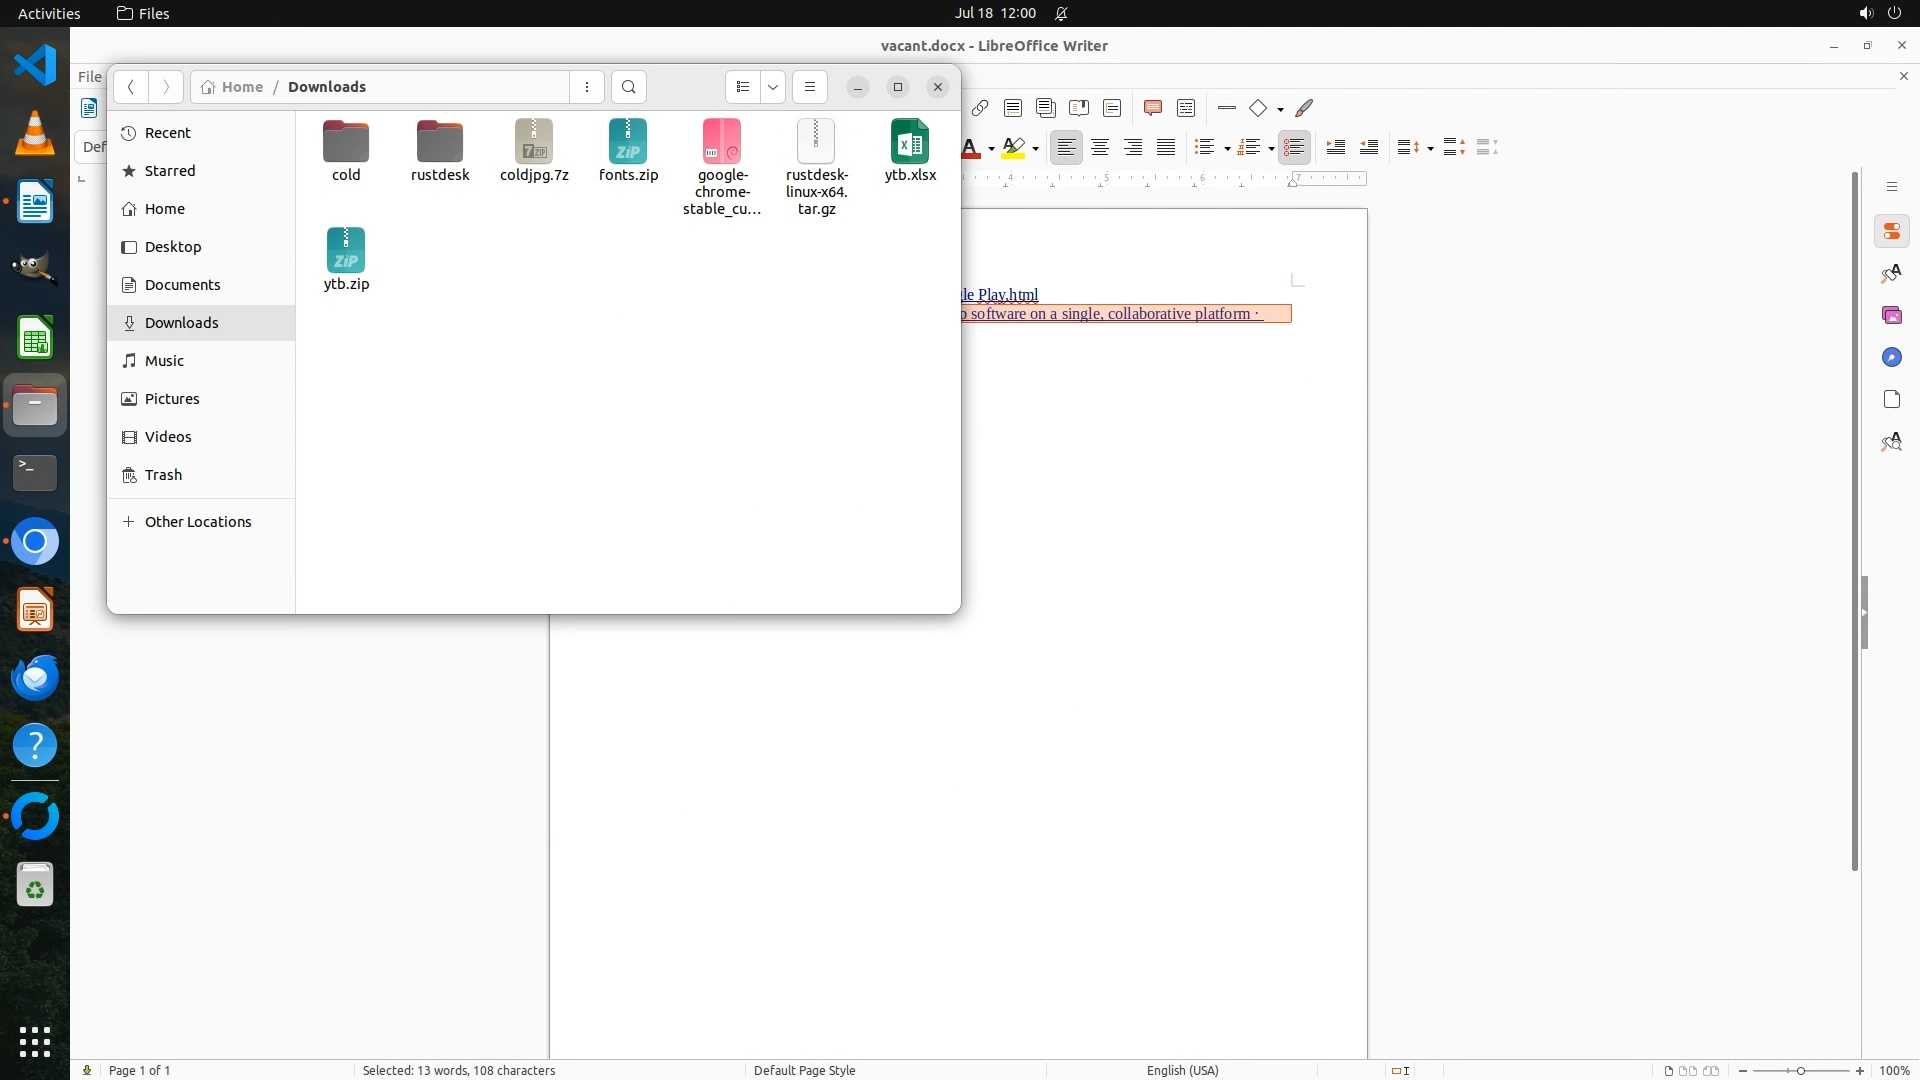Open Other Locations in the sidebar

pyautogui.click(x=197, y=522)
